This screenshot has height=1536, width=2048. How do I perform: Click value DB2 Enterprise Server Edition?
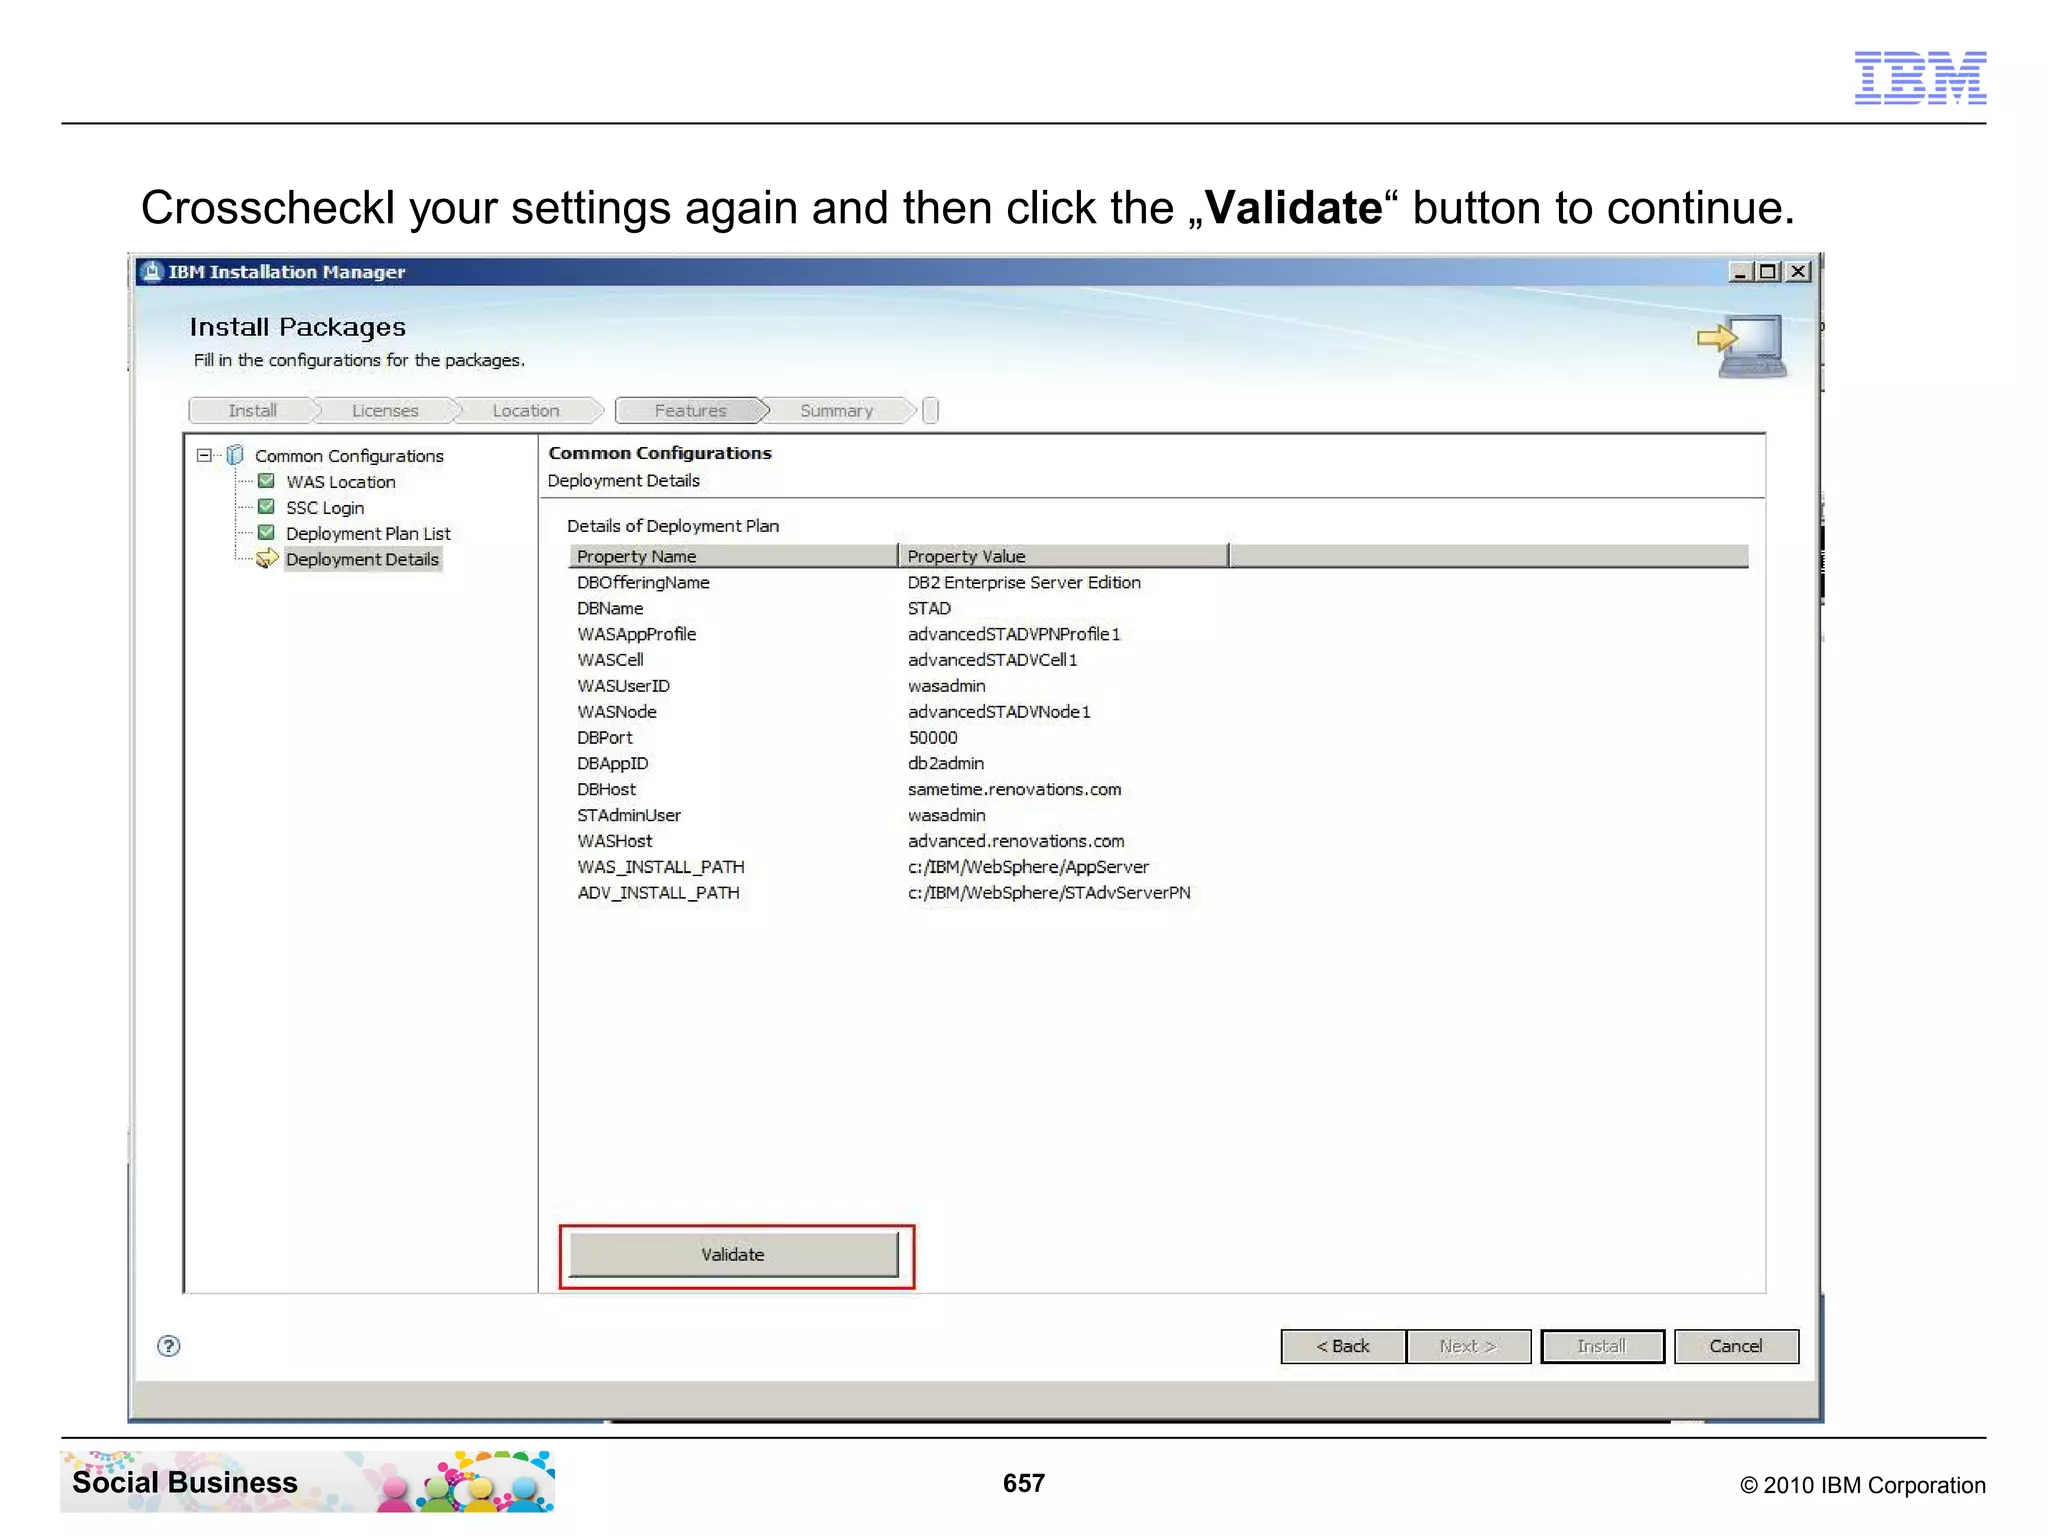1024,582
